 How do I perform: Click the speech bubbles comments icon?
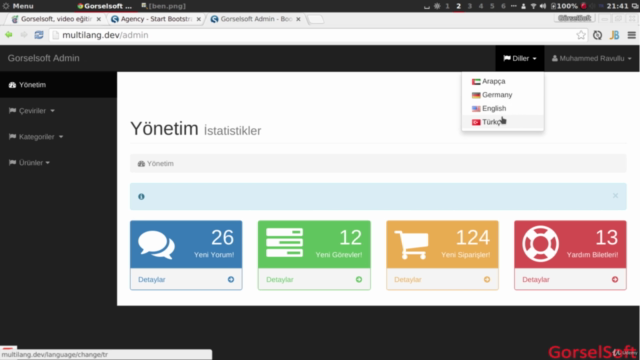tap(156, 244)
